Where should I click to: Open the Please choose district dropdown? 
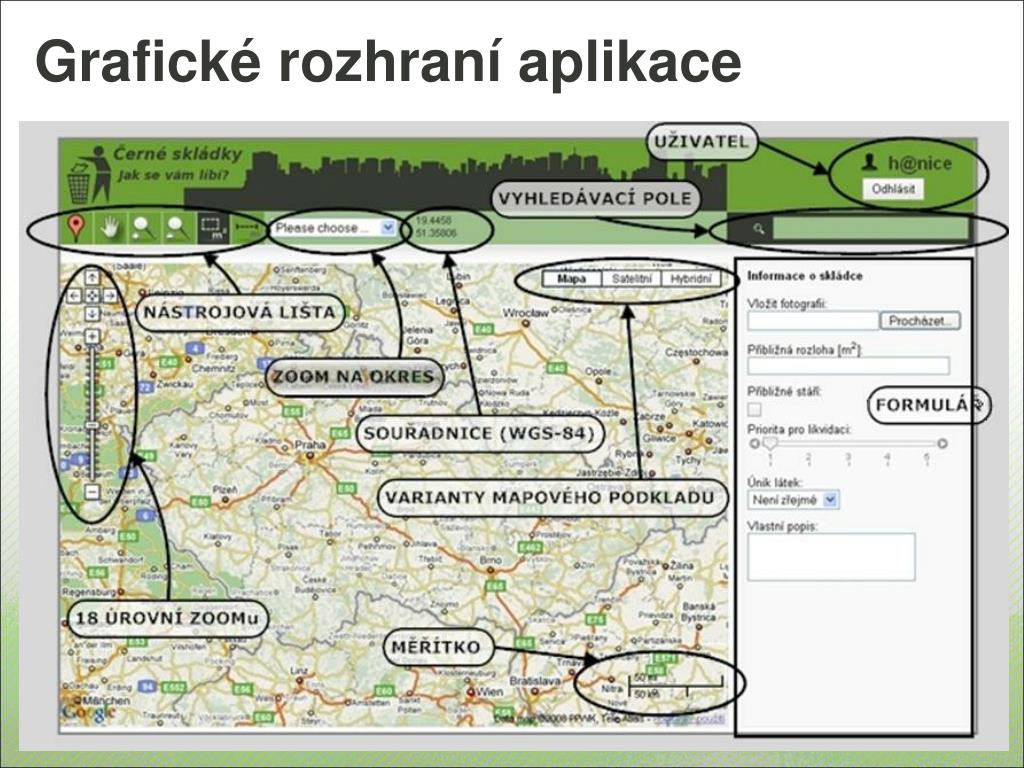[334, 228]
